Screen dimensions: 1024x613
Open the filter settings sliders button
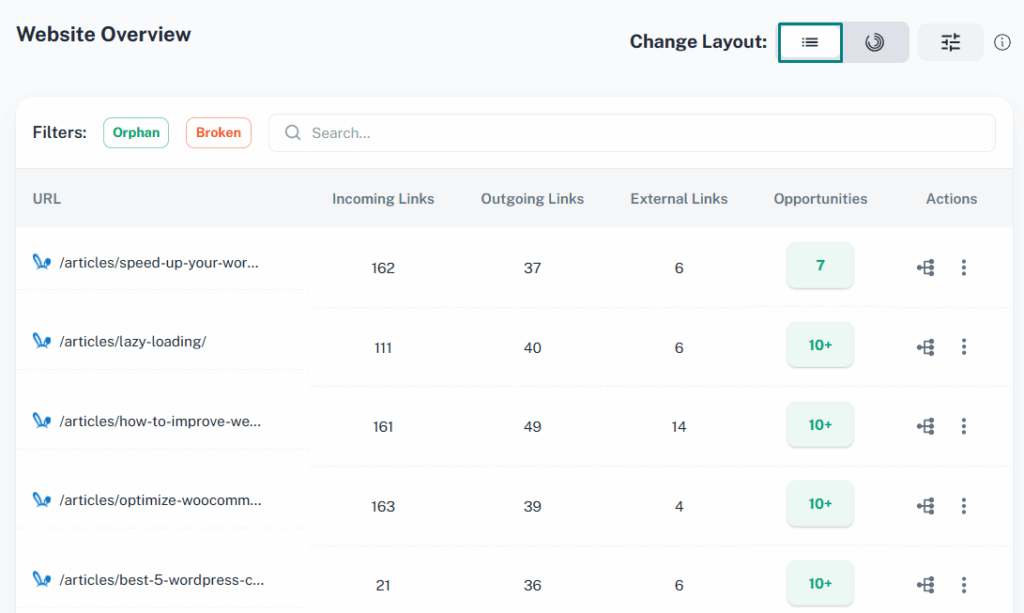click(x=950, y=42)
